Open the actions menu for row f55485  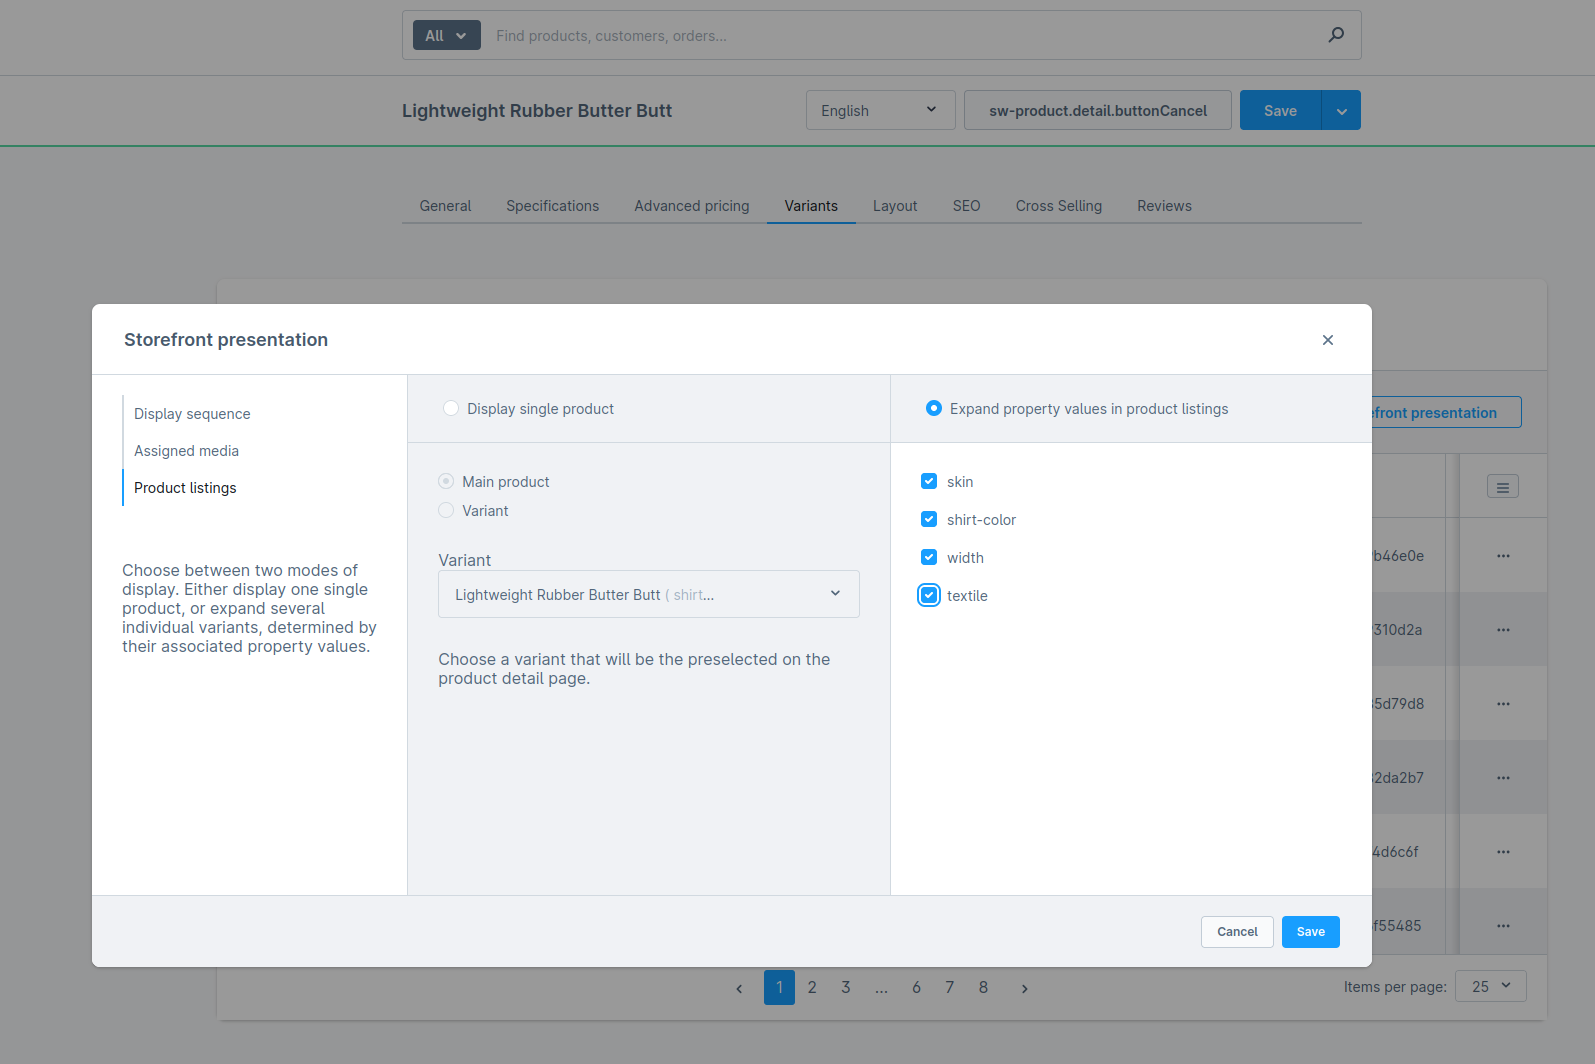click(1502, 926)
